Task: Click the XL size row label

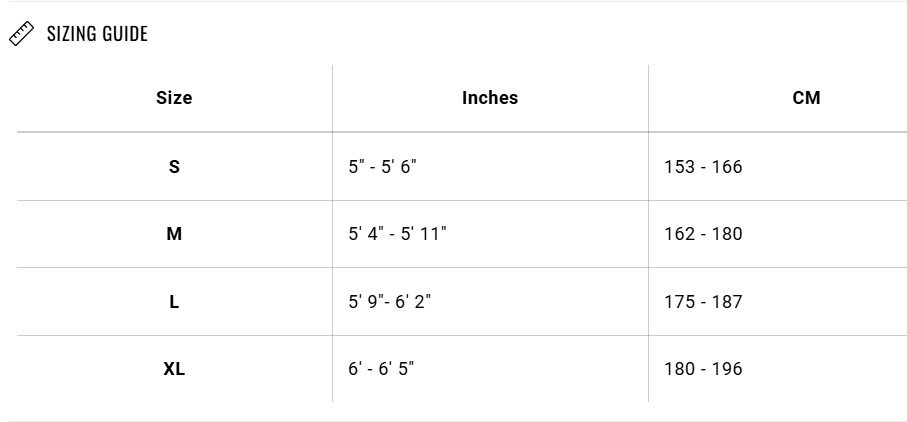Action: 174,368
